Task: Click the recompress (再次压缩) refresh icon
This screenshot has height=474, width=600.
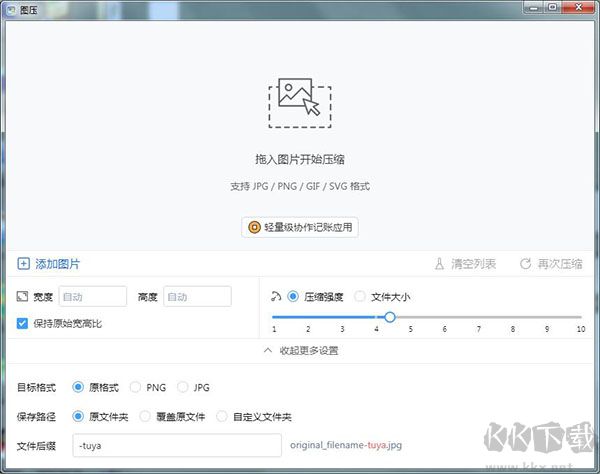Action: coord(524,264)
